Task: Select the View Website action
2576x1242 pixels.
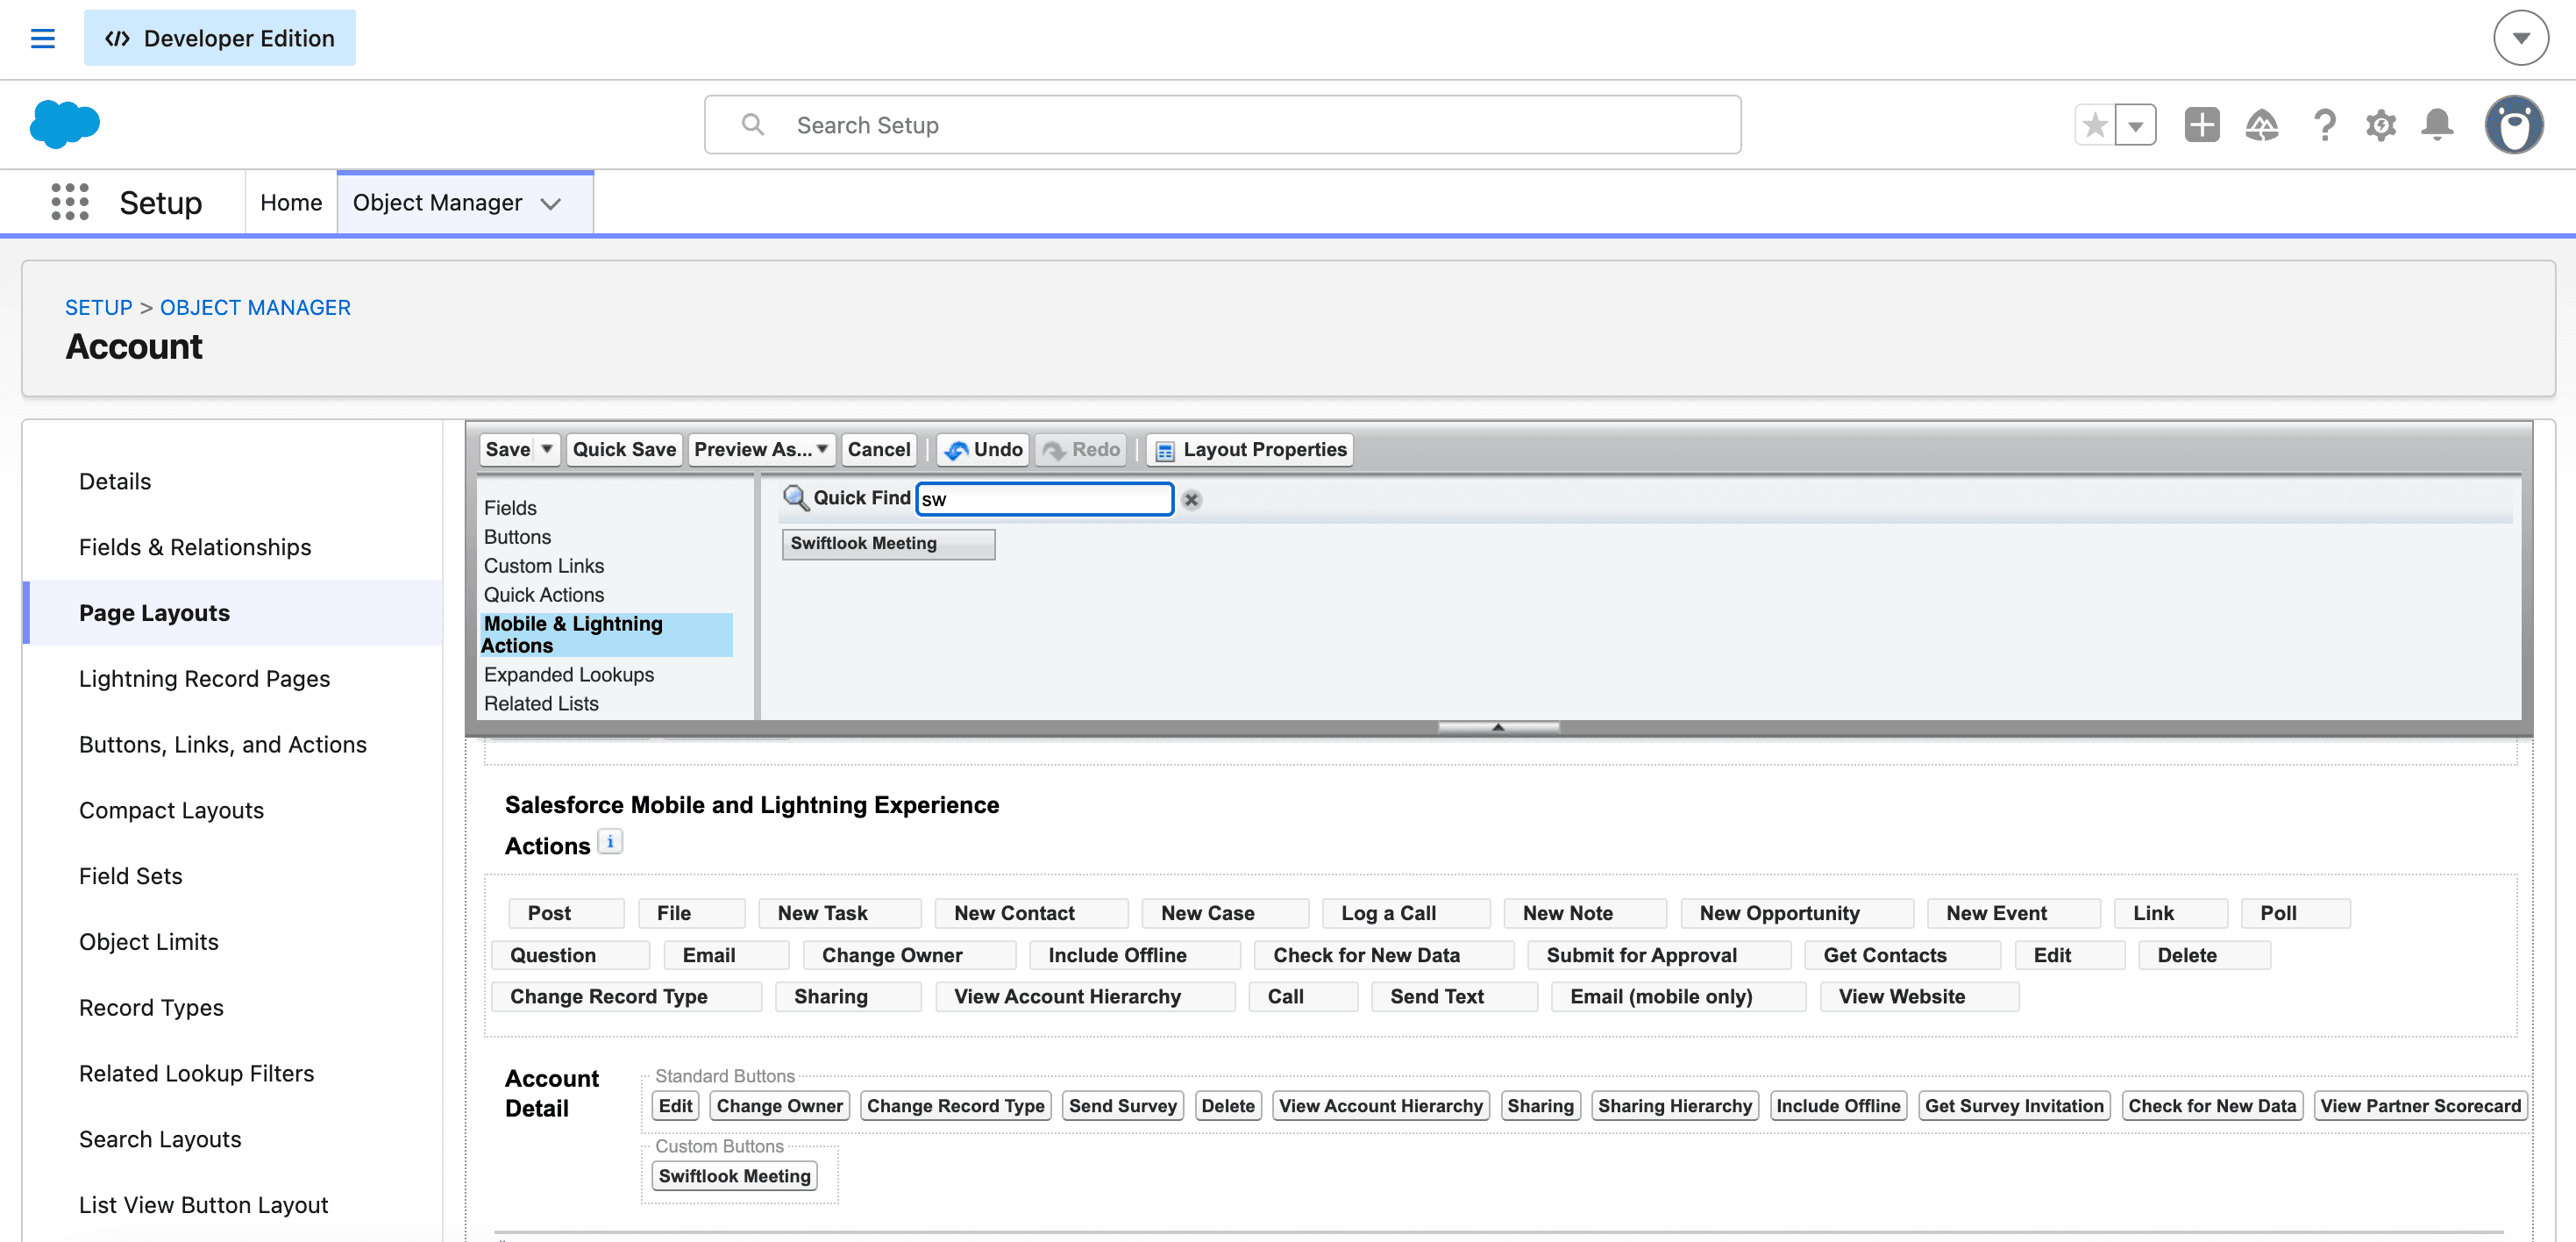Action: [1918, 996]
